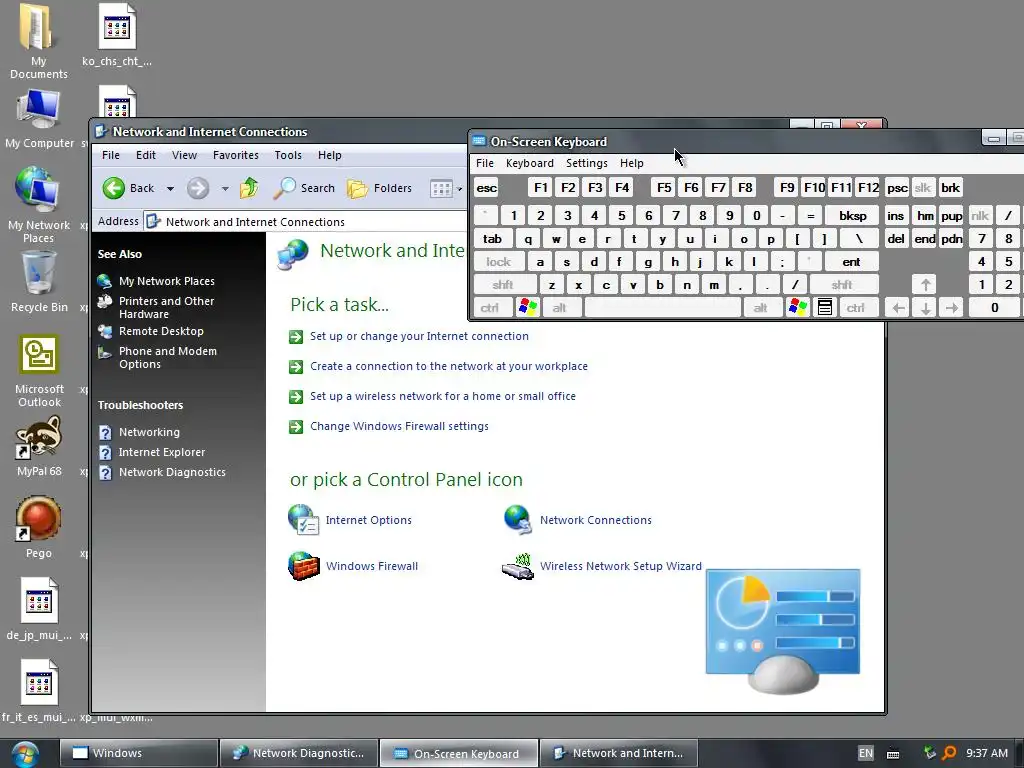Viewport: 1024px width, 768px height.
Task: Click the ent key on keyboard
Action: pyautogui.click(x=851, y=262)
